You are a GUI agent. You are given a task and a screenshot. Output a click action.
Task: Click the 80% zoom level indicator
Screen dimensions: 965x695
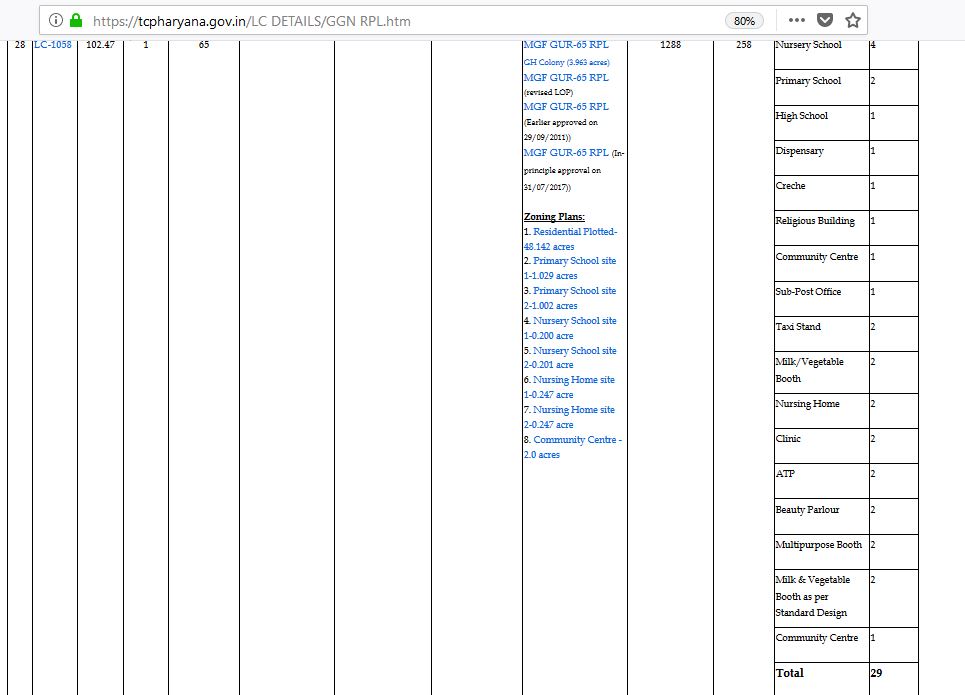pyautogui.click(x=744, y=21)
